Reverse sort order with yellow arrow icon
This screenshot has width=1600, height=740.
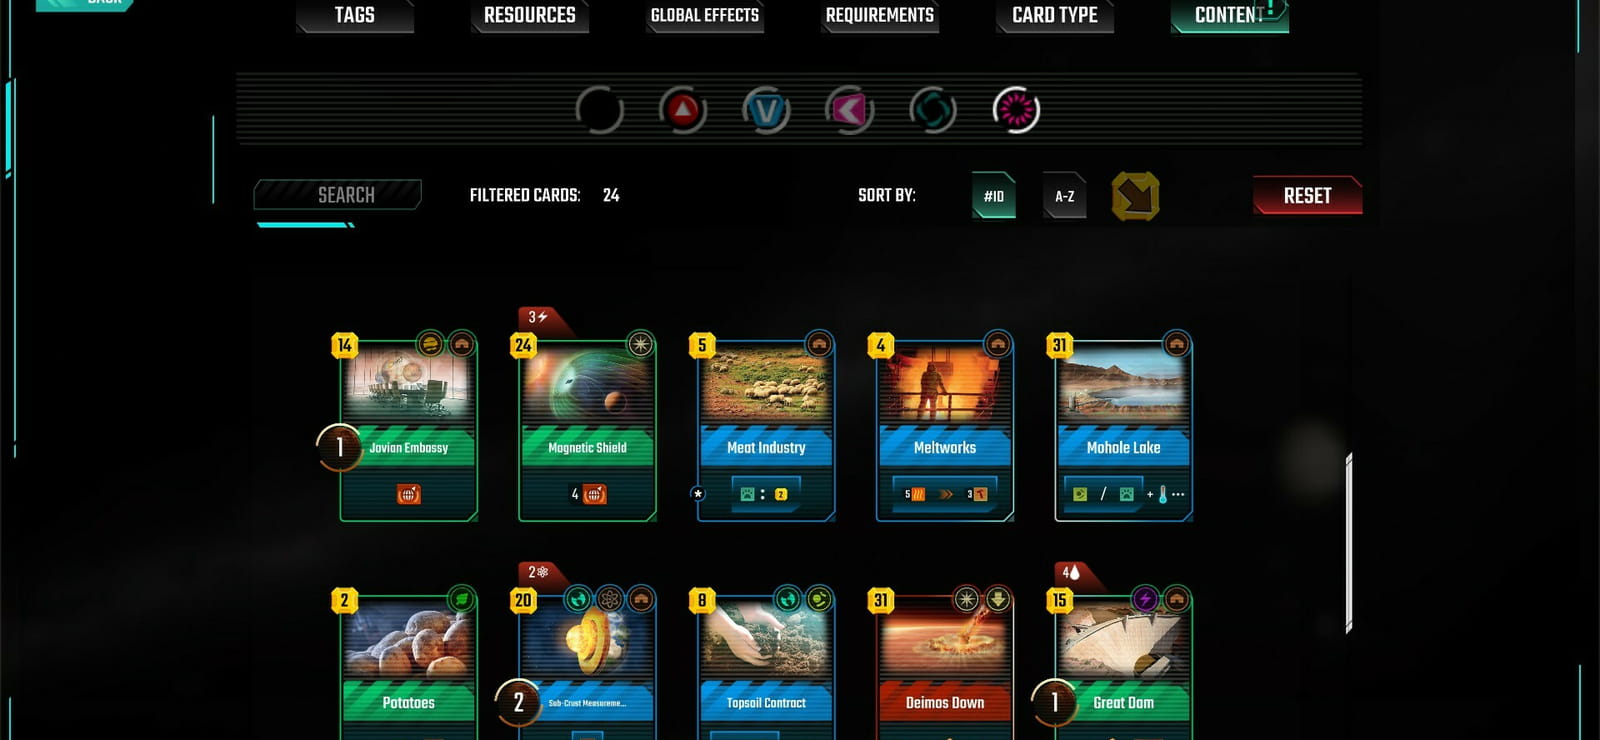[1135, 196]
